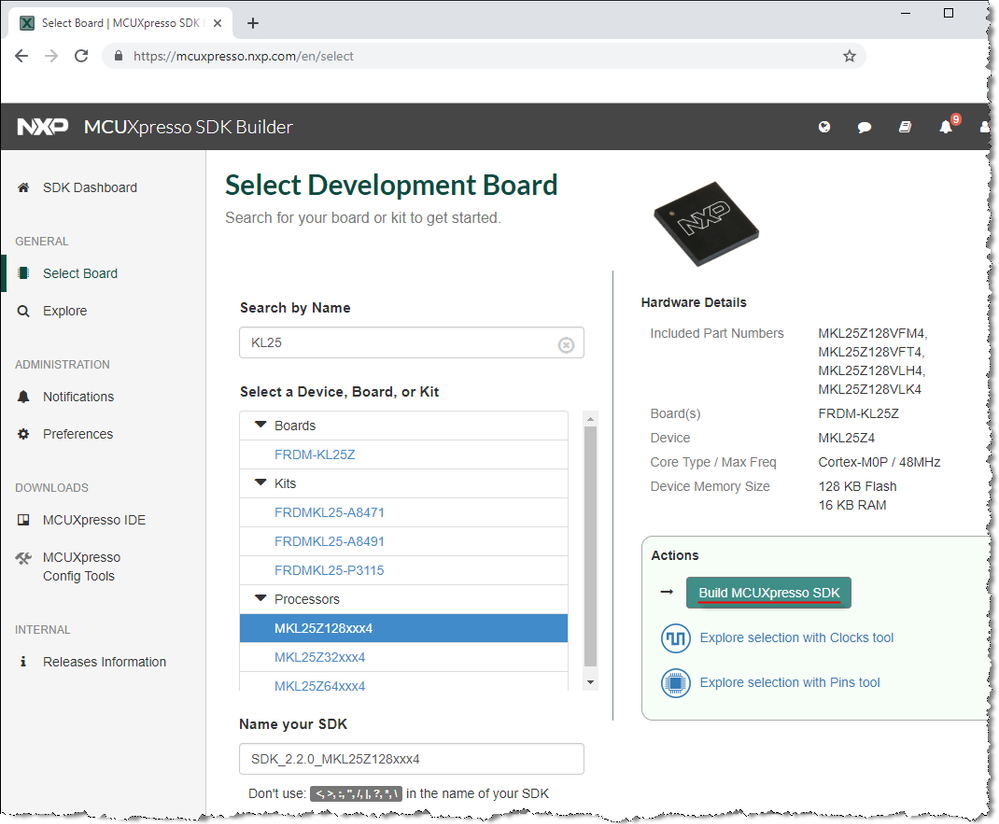Image resolution: width=999 pixels, height=824 pixels.
Task: Select kit FRDMKL25-A8471
Action: pyautogui.click(x=329, y=512)
